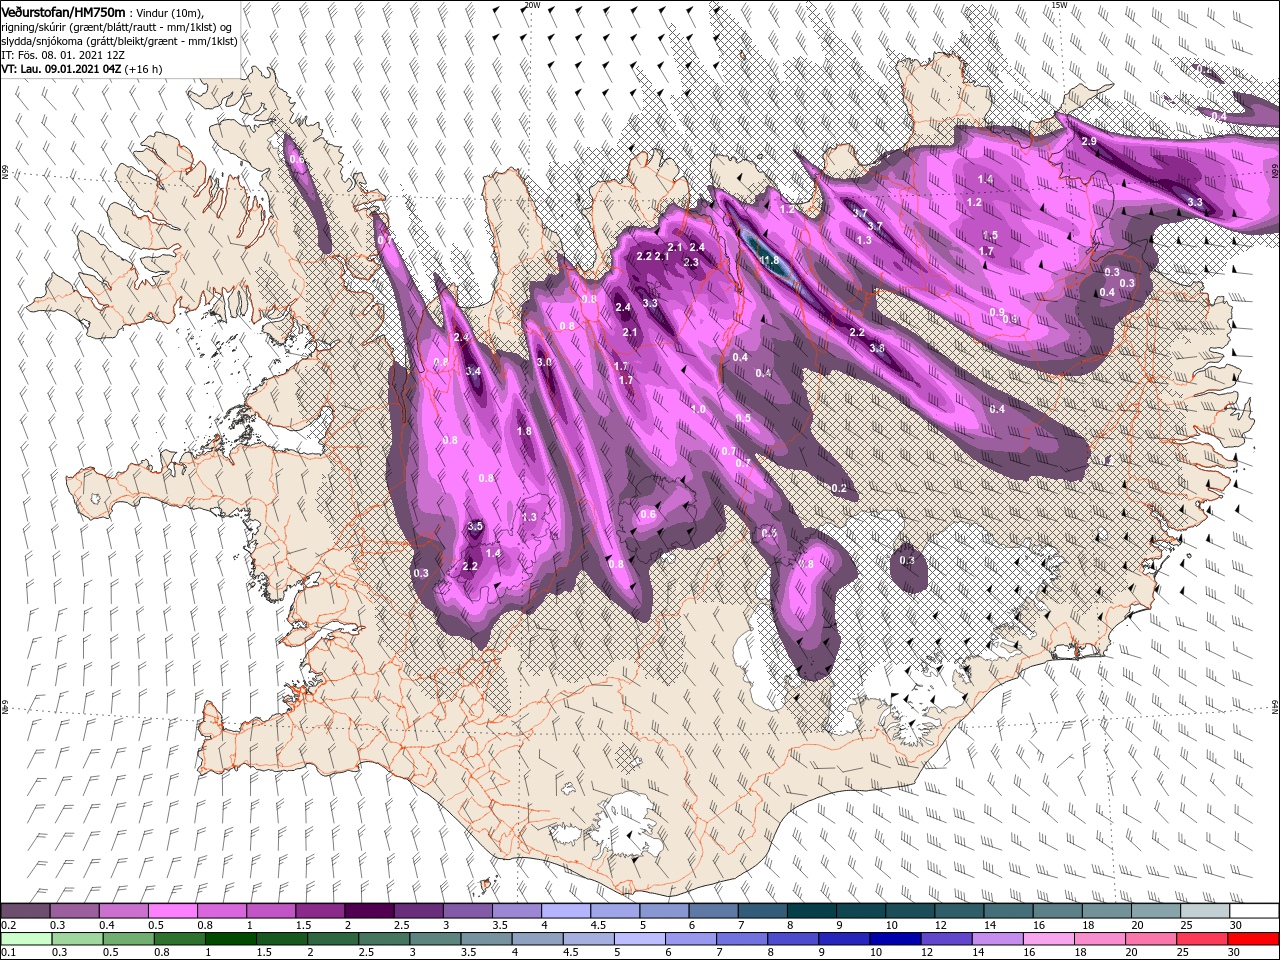Click the 15W longitude label
This screenshot has width=1280, height=960.
1059,5
